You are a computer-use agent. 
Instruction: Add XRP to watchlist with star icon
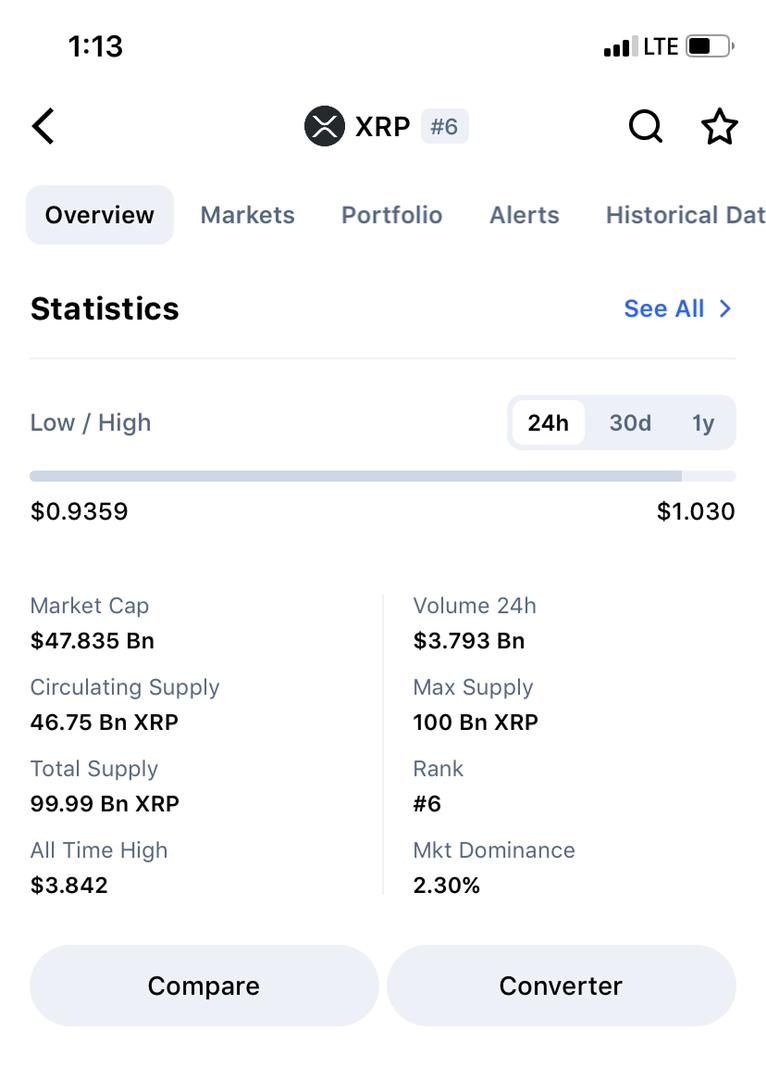(719, 127)
